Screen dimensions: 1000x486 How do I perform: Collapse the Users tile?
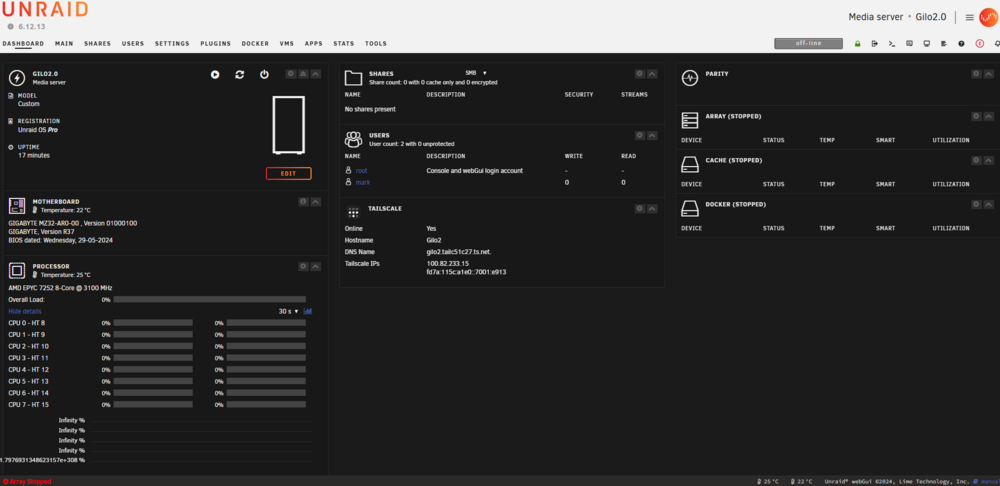click(652, 135)
